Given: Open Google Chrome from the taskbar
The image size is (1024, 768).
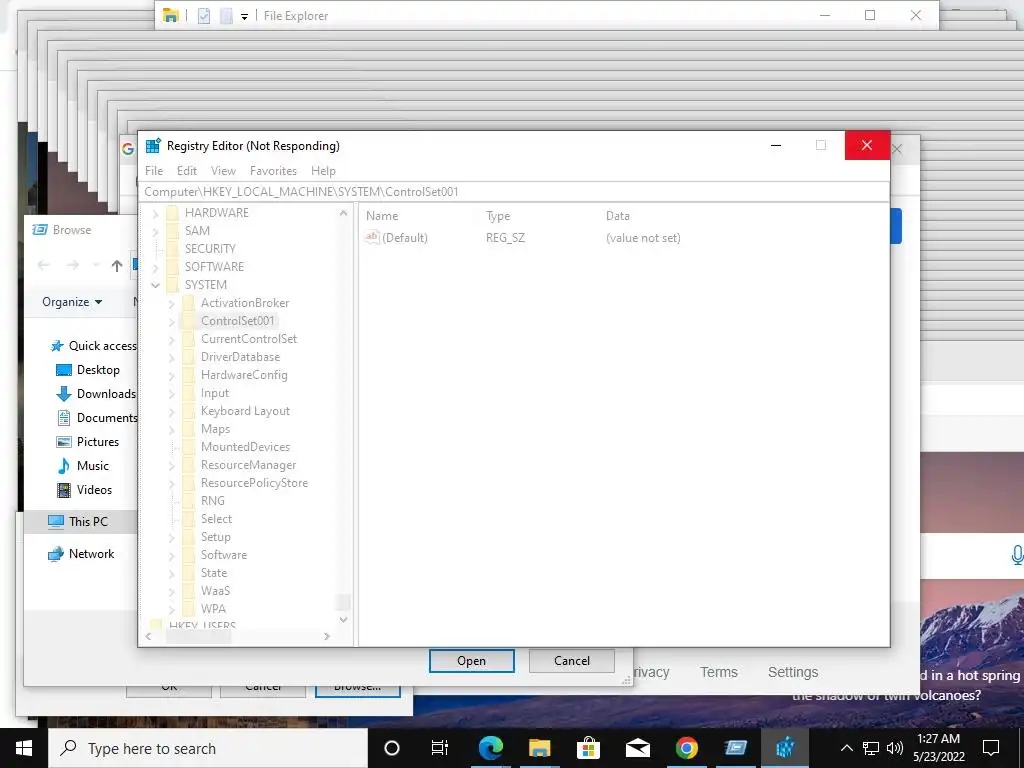Looking at the screenshot, I should click(686, 748).
